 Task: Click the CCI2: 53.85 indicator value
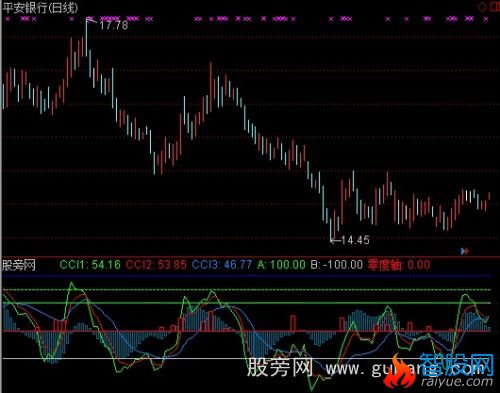tap(156, 265)
